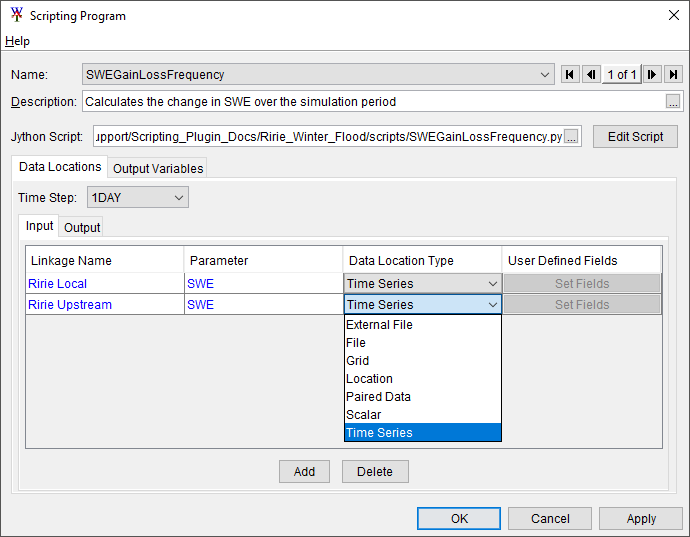The image size is (690, 537).
Task: Click the Edit Script button
Action: 635,136
